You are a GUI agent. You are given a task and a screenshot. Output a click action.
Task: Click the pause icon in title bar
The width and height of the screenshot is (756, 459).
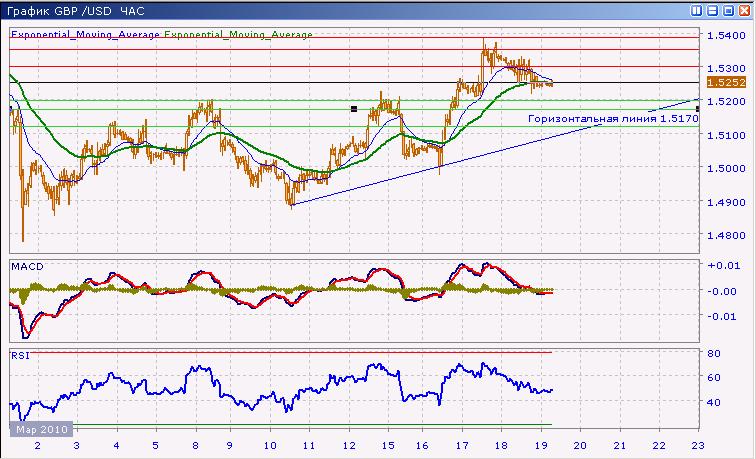(x=695, y=10)
